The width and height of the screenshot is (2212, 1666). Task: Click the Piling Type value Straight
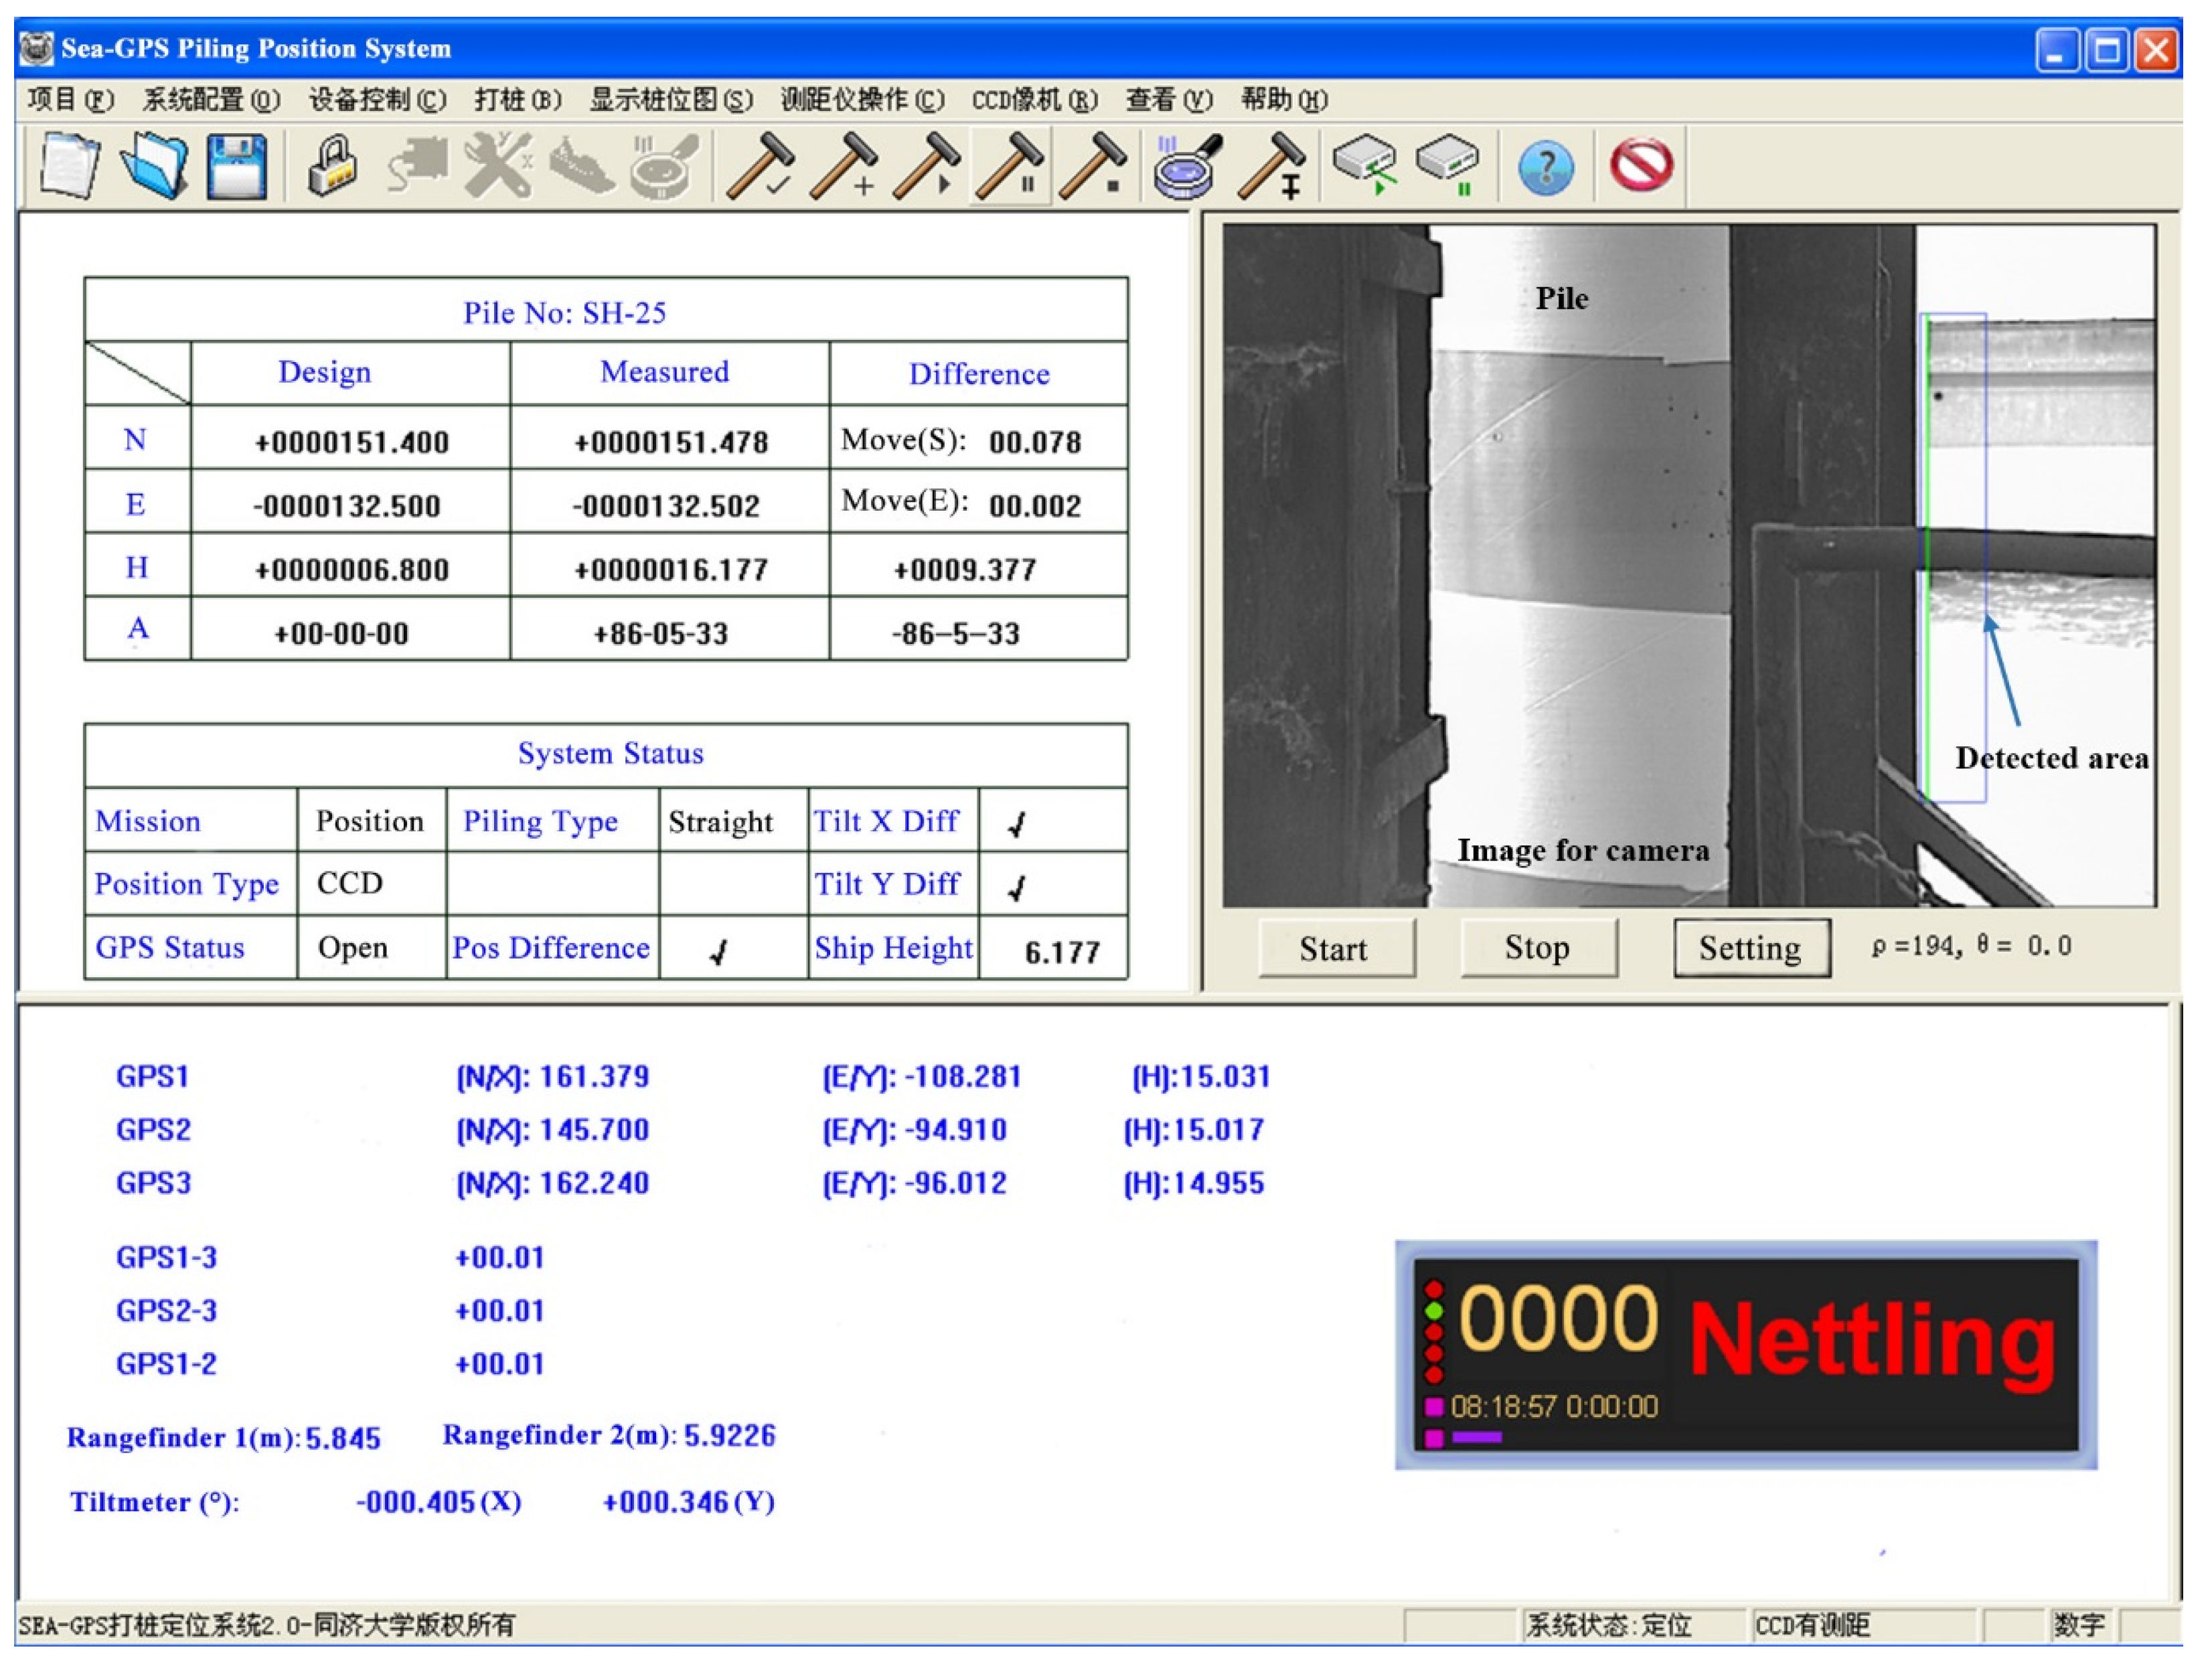click(721, 822)
